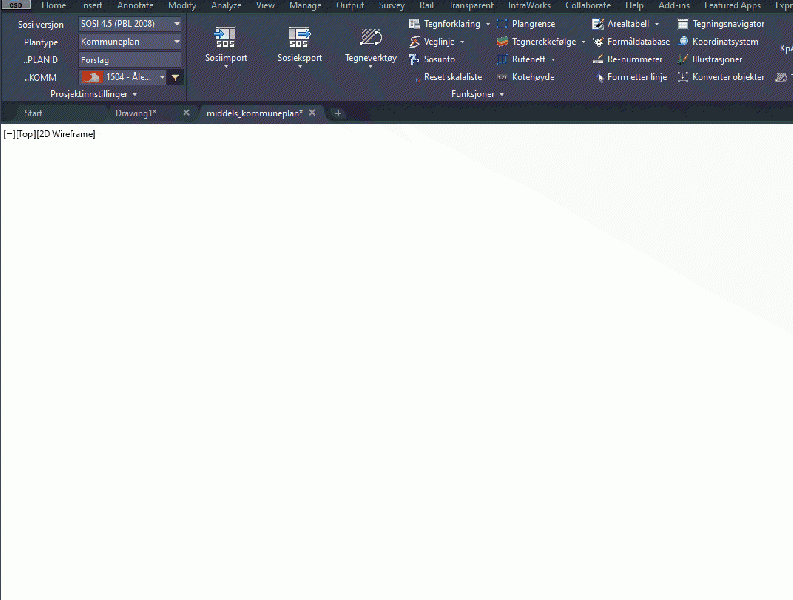Add a new drawing tab with plus
Screen dimensions: 793x600
(338, 113)
